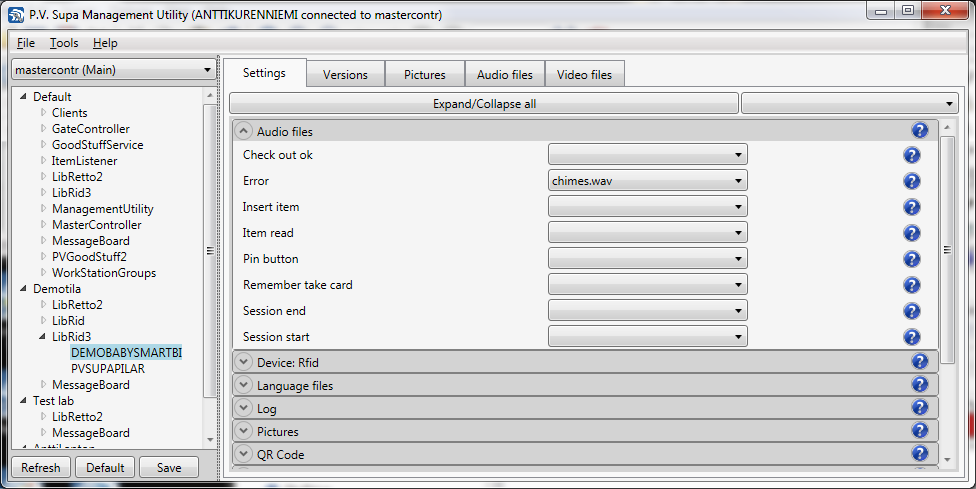Click help icon next to Check out ok
The height and width of the screenshot is (489, 976).
(x=911, y=155)
